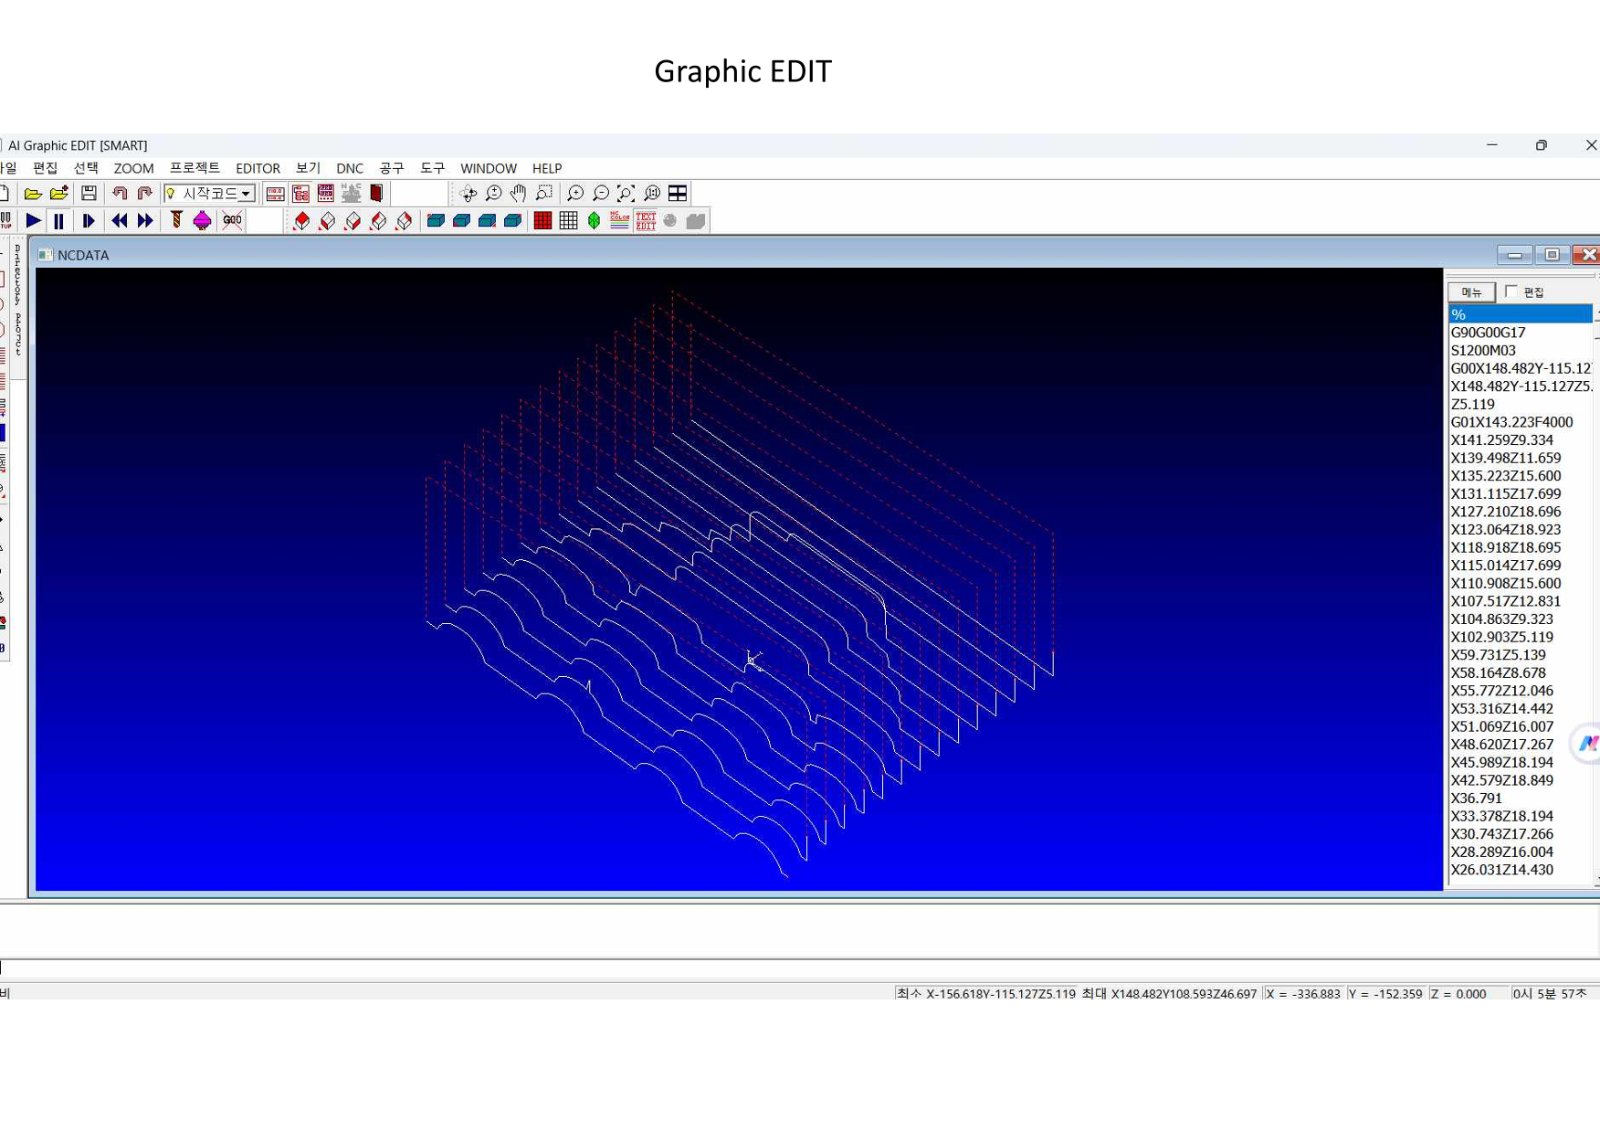Select the first red-top cube view icon
The height and width of the screenshot is (1132, 1600).
point(301,221)
